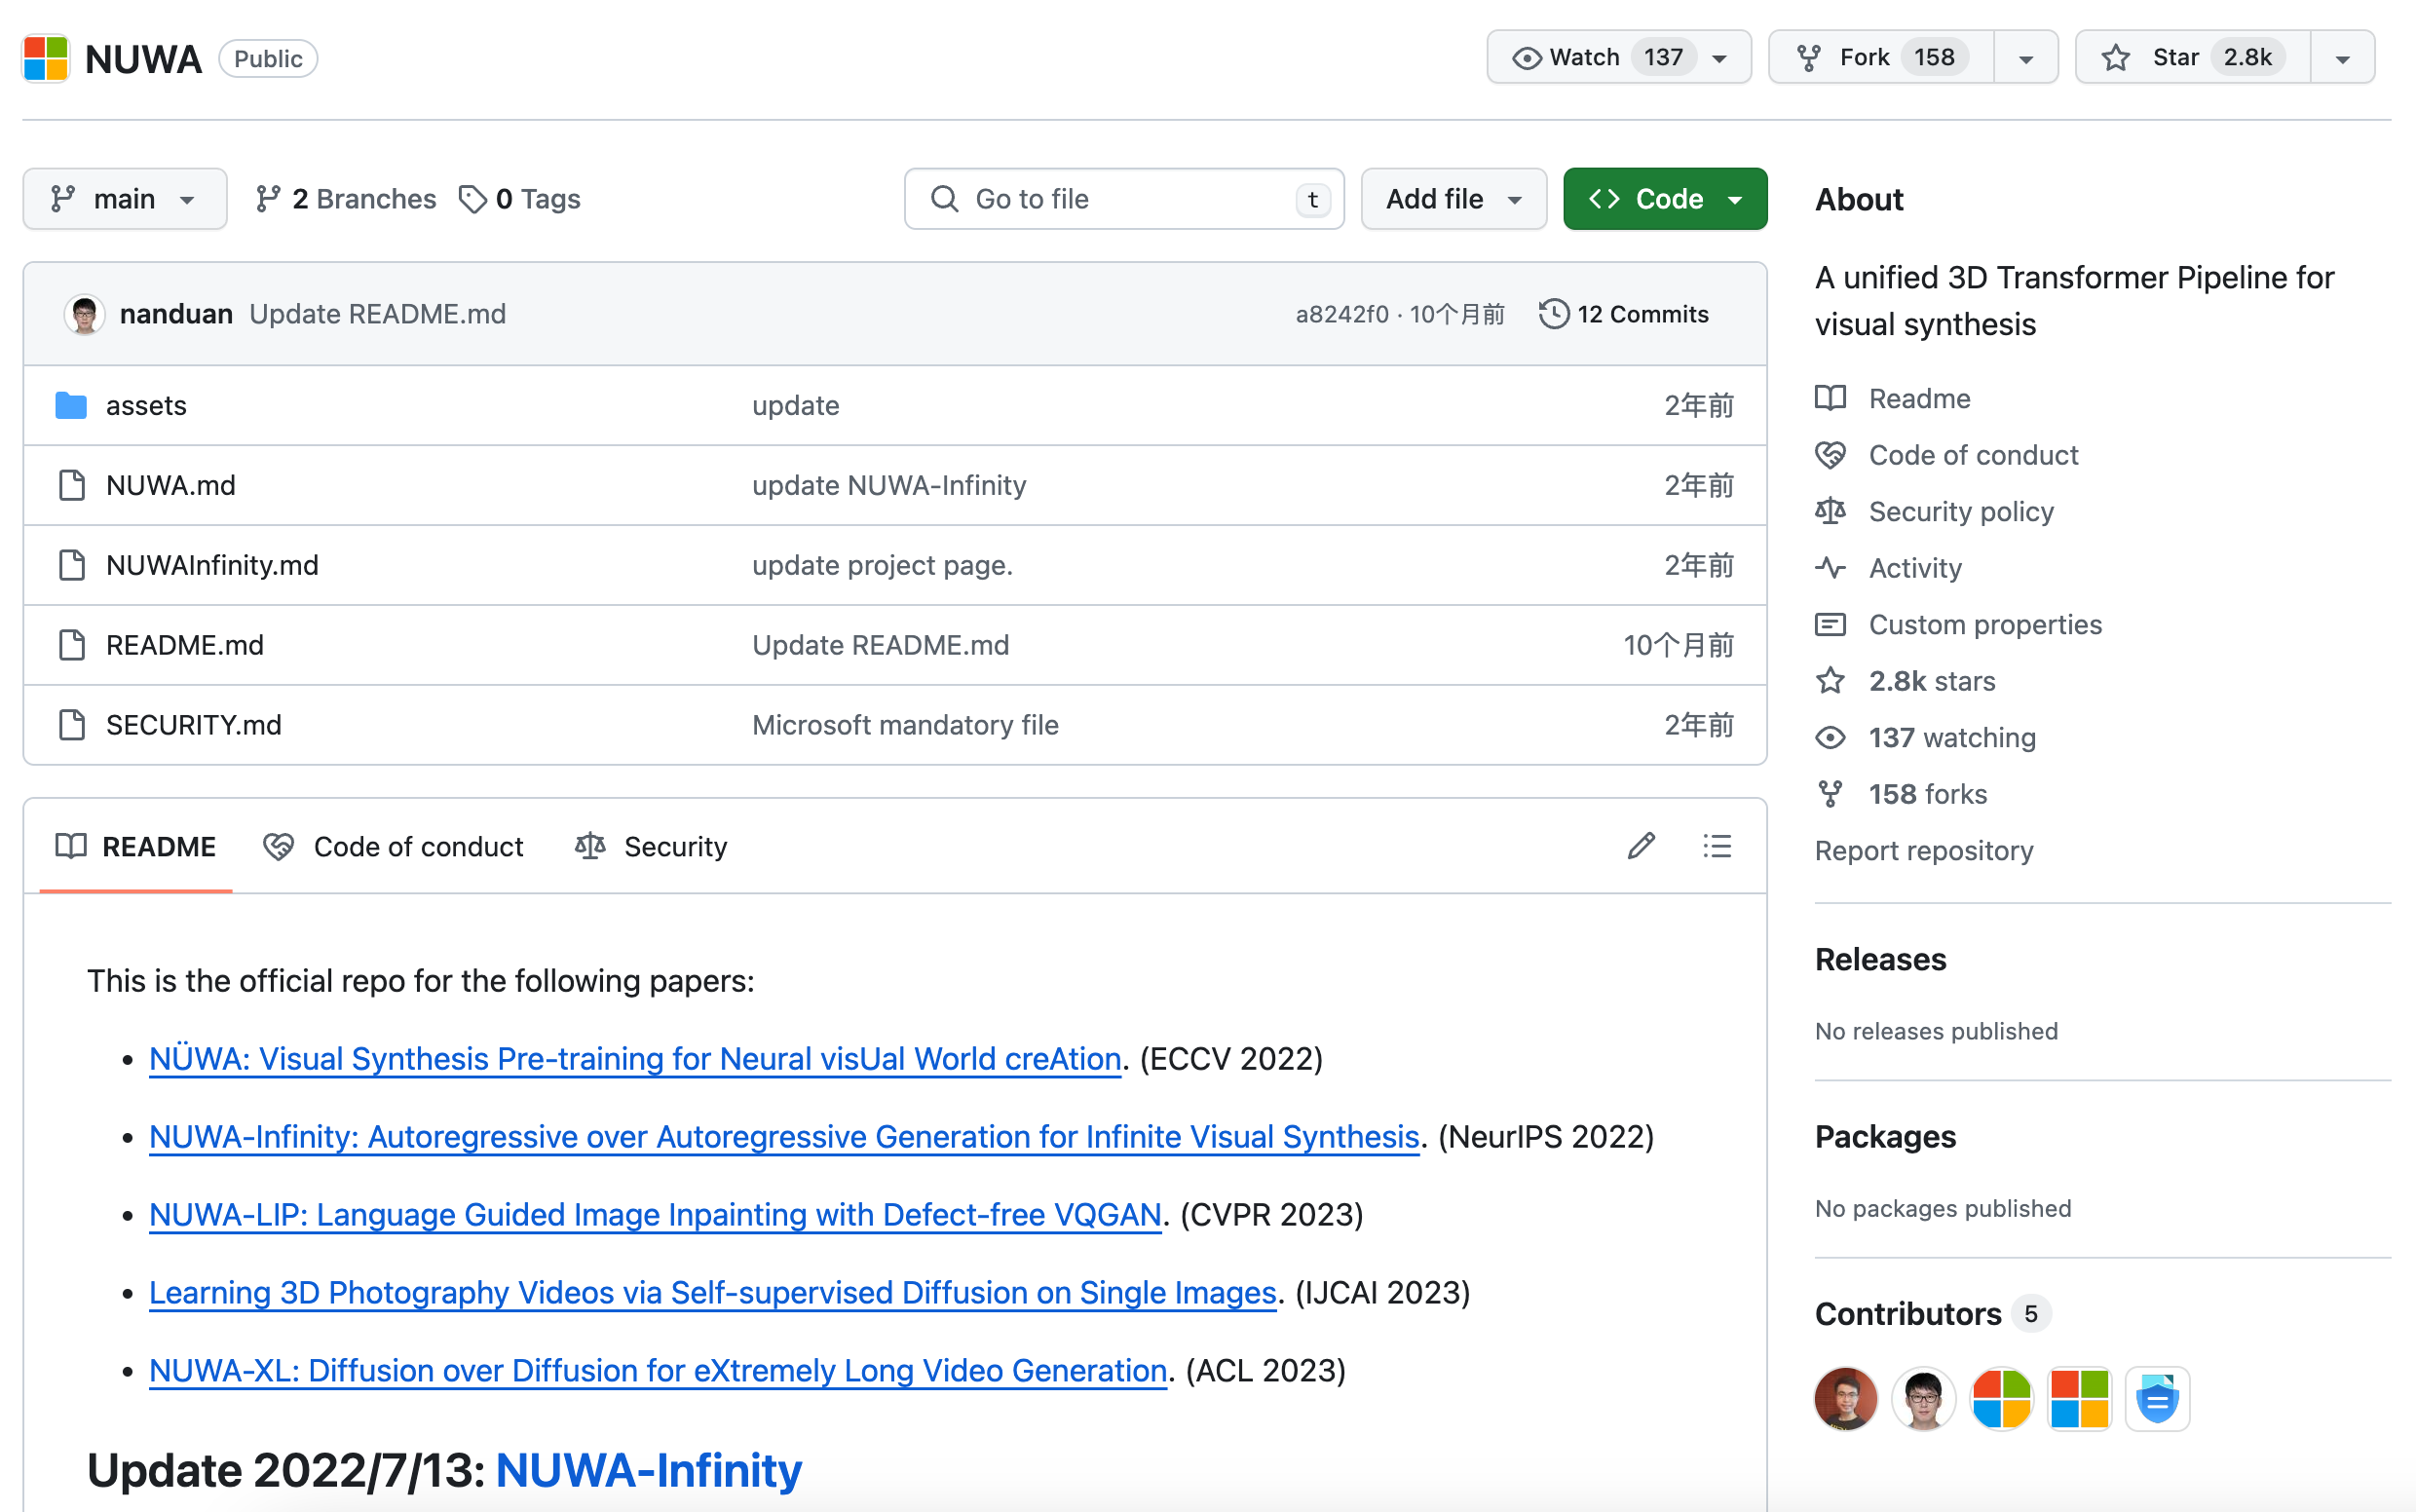This screenshot has height=1512, width=2416.
Task: Click the Star icon to star repo
Action: tap(2118, 57)
